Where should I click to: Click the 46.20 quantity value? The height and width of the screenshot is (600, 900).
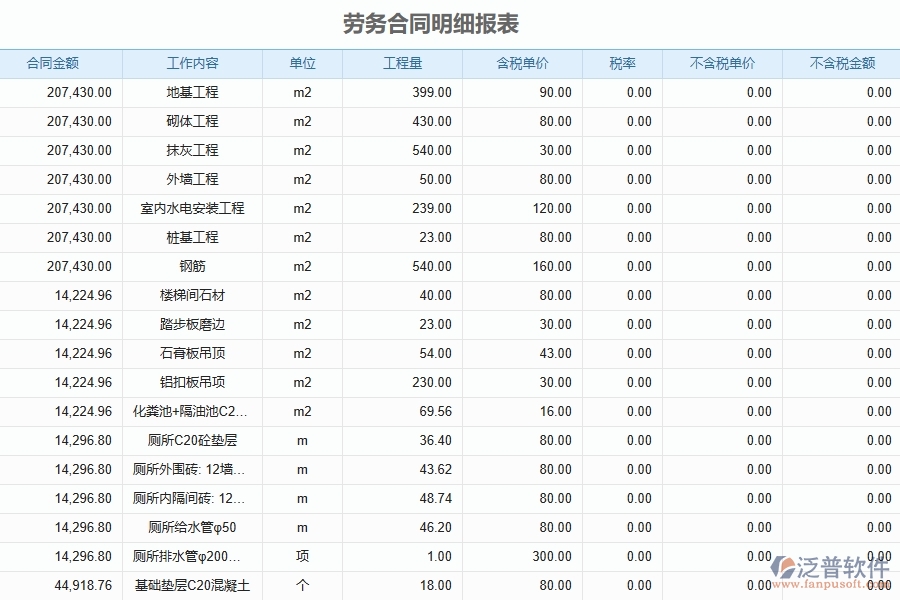tap(436, 527)
